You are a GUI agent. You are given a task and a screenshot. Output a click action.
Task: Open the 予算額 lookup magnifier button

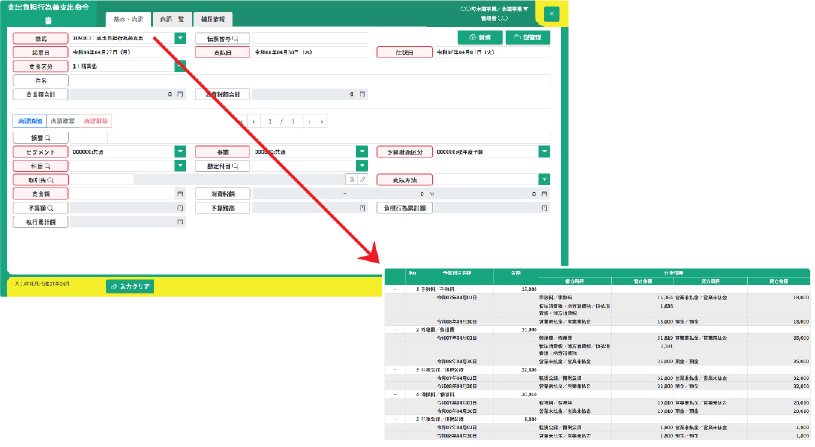[50, 208]
